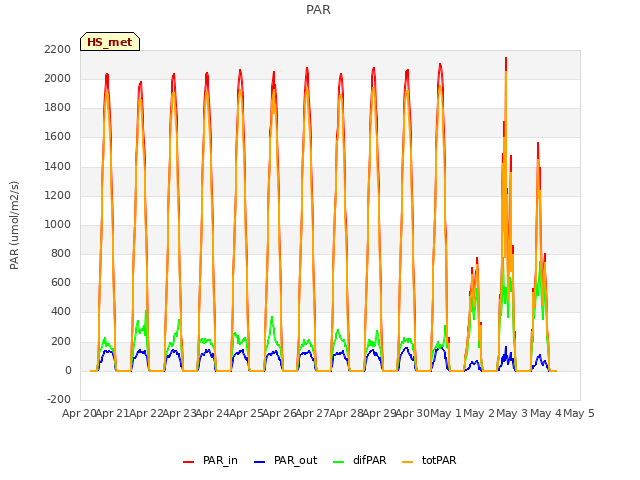Image resolution: width=640 pixels, height=480 pixels.
Task: Click the 1400 y-axis tick label
Action: (x=58, y=166)
